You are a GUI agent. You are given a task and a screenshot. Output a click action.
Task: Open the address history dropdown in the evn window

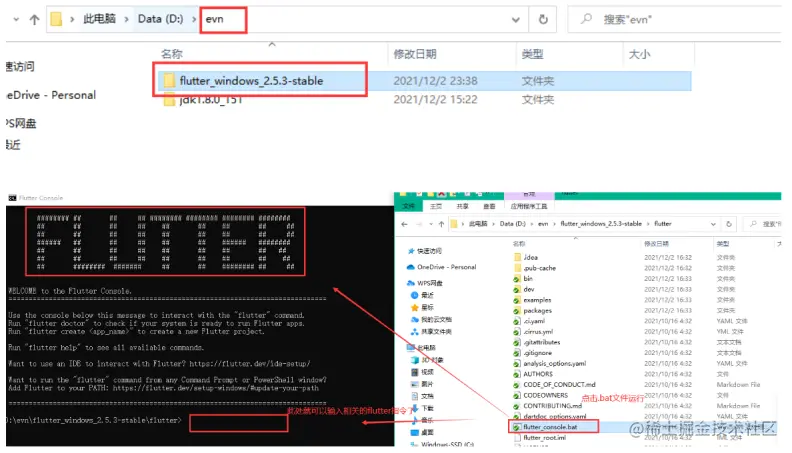coord(516,20)
